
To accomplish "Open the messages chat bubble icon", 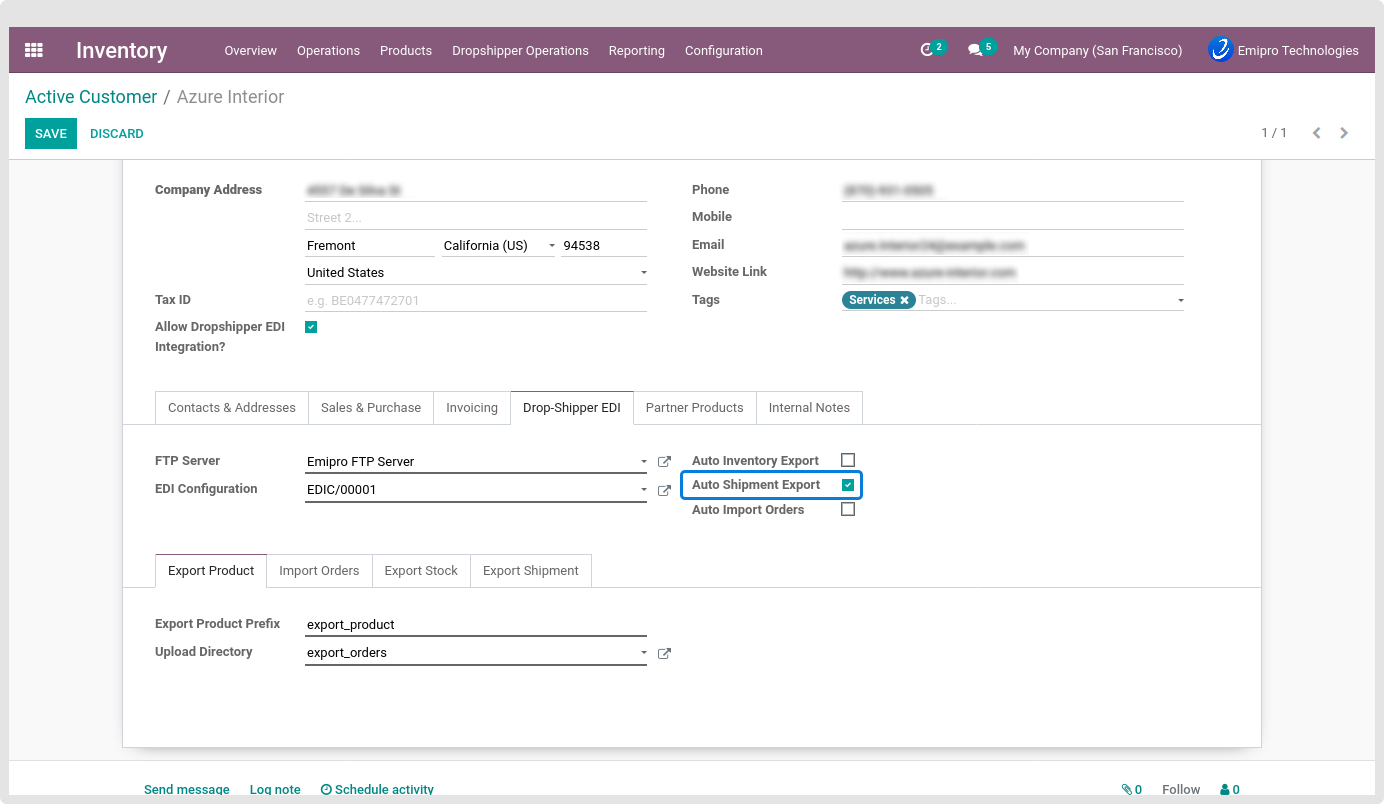I will tap(975, 50).
